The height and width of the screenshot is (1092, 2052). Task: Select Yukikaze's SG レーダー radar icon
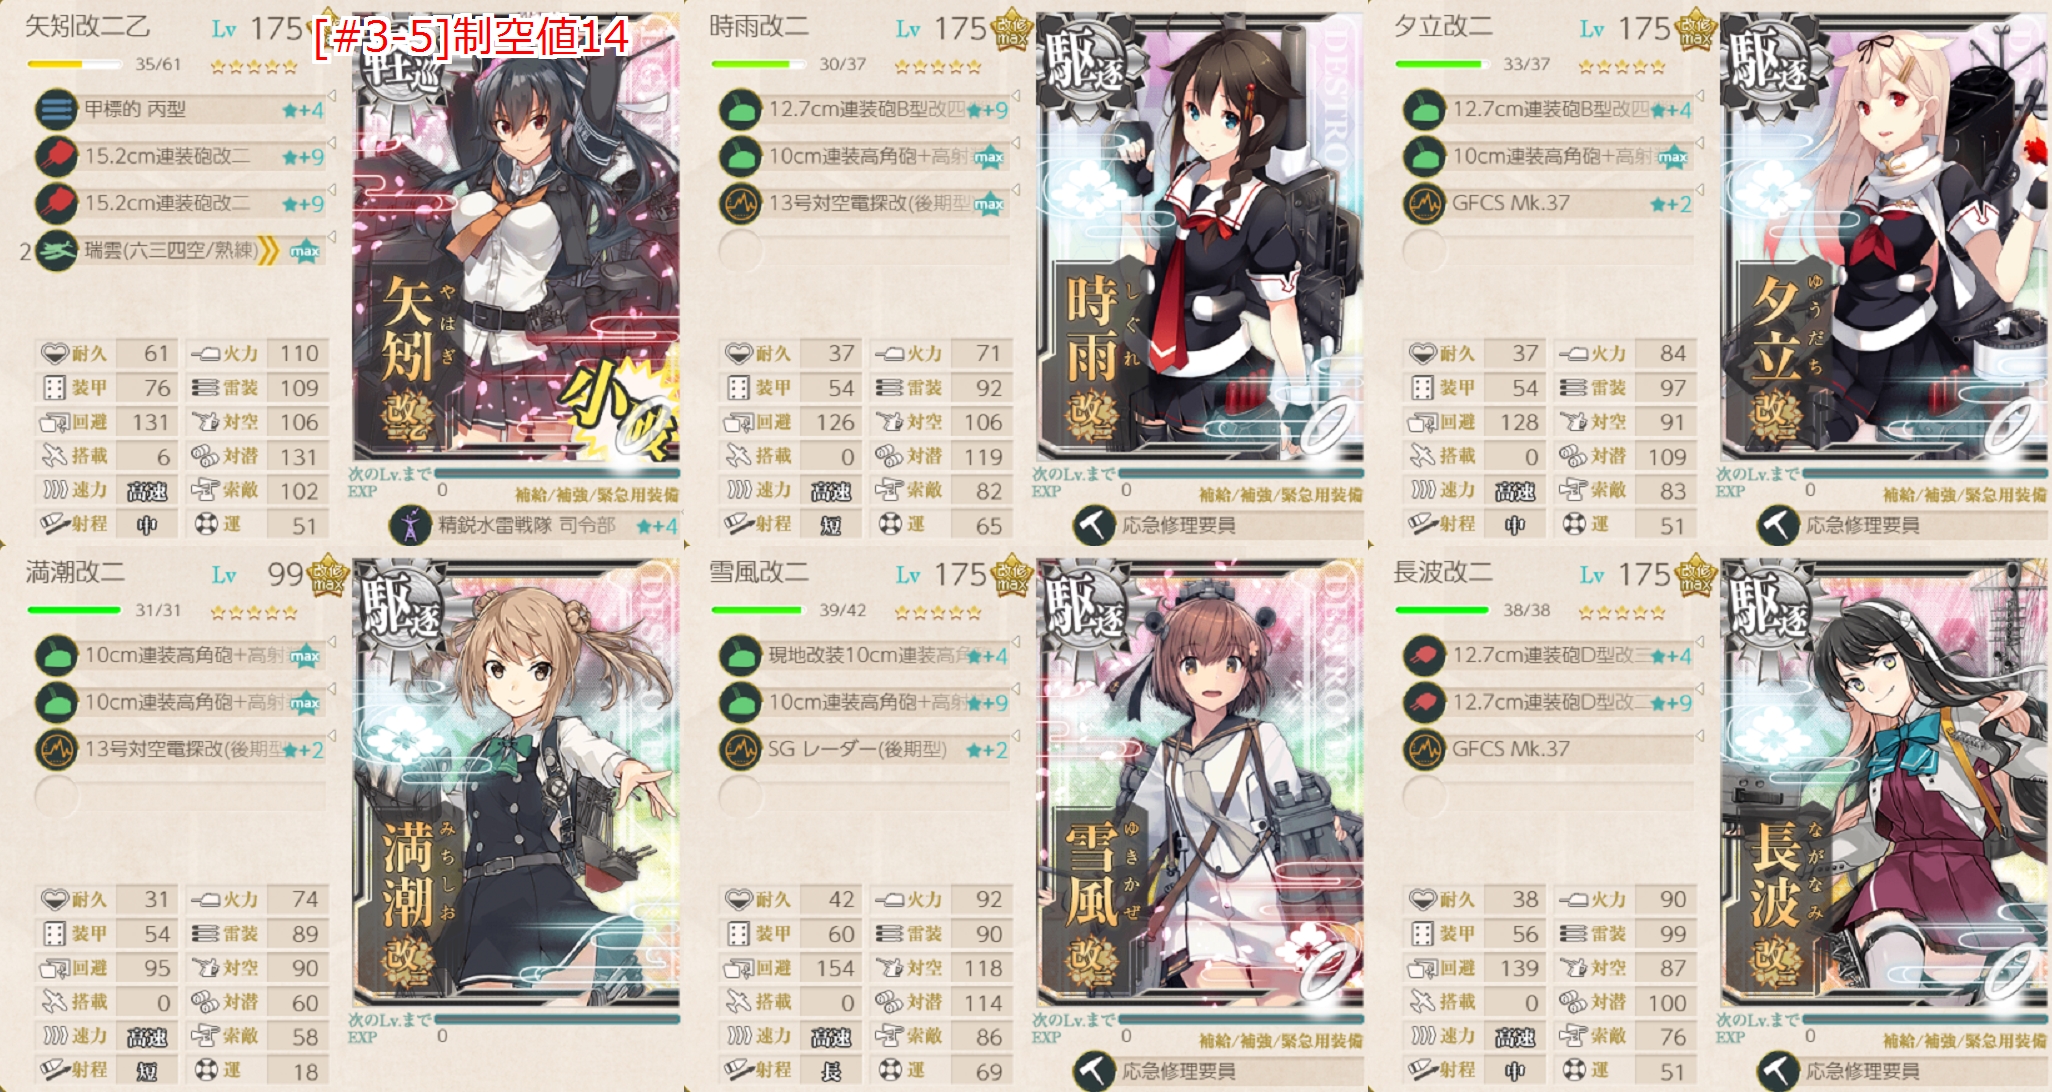click(x=741, y=749)
